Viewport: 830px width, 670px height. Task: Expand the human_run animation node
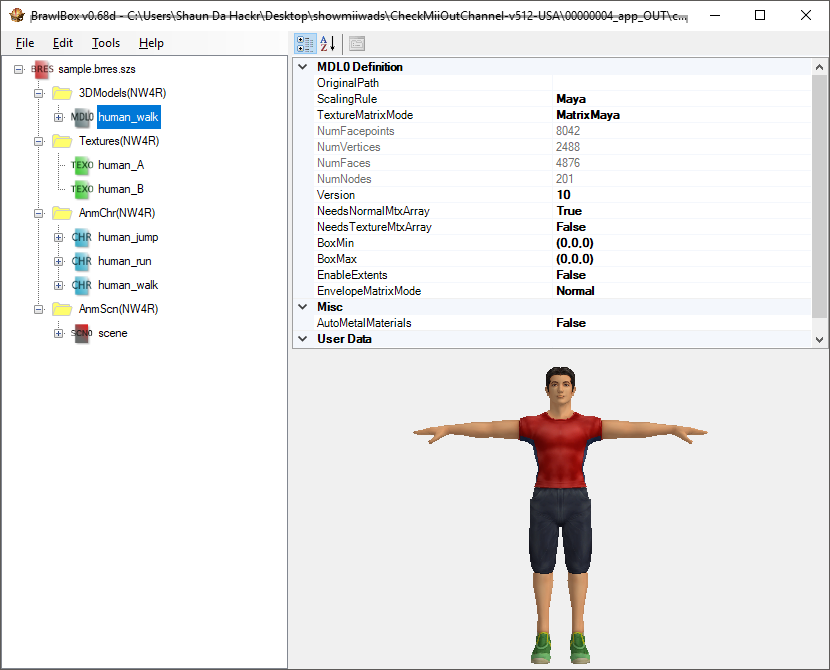[x=58, y=261]
